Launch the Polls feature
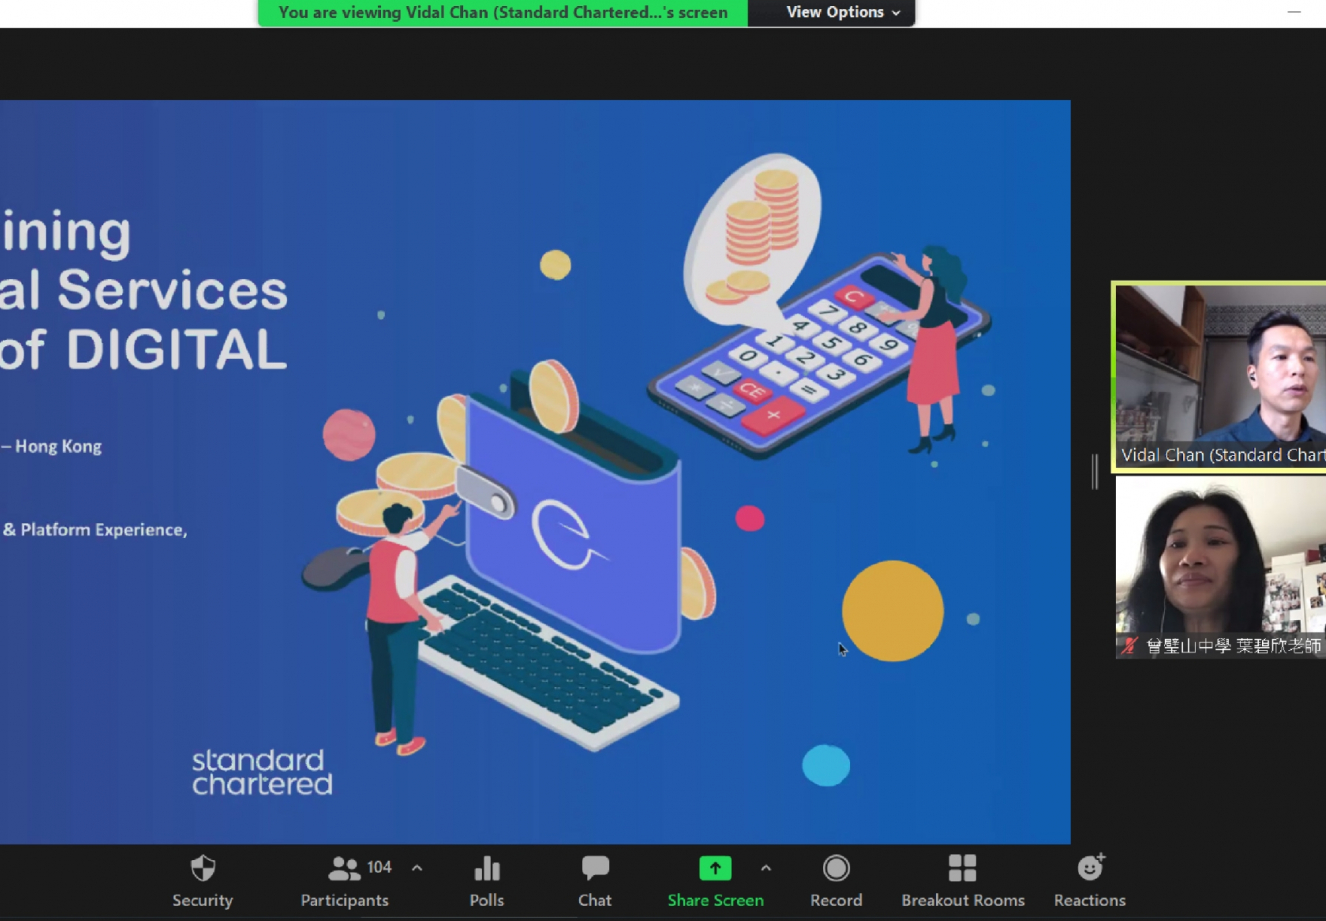Viewport: 1326px width, 921px height. pos(486,880)
